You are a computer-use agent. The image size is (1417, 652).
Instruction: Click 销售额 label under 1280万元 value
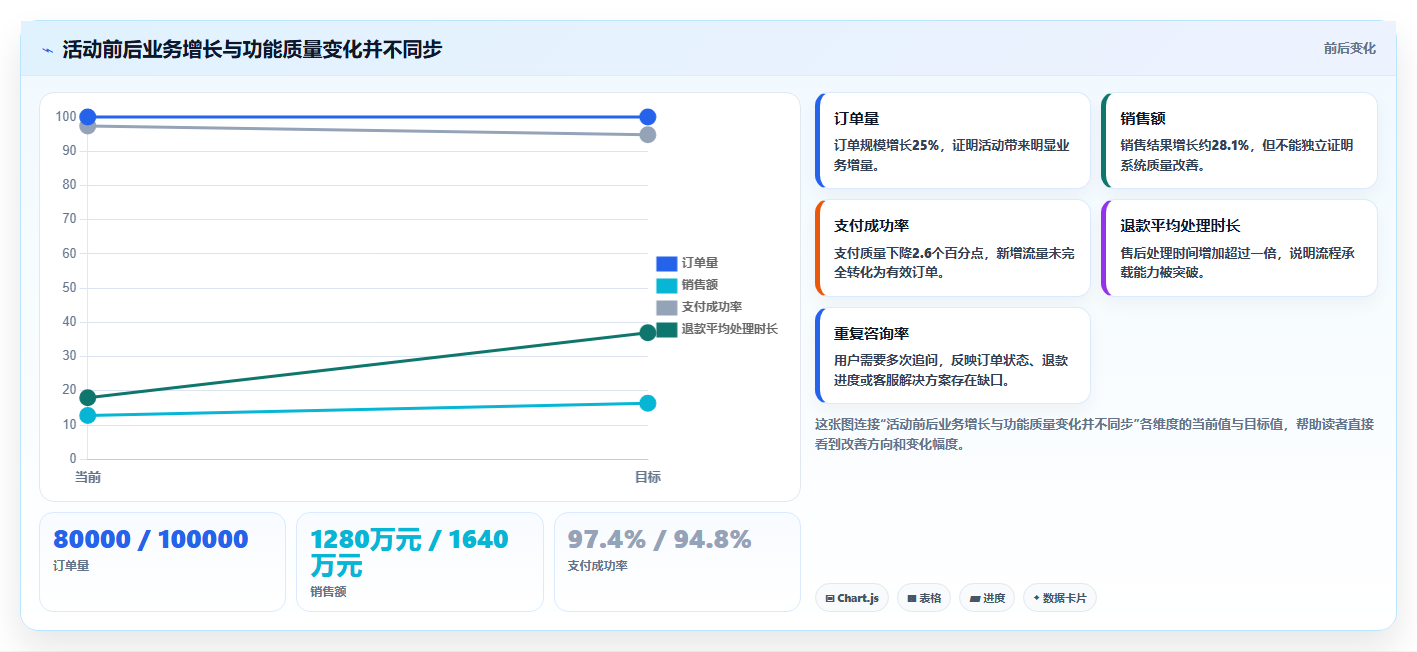coord(328,592)
